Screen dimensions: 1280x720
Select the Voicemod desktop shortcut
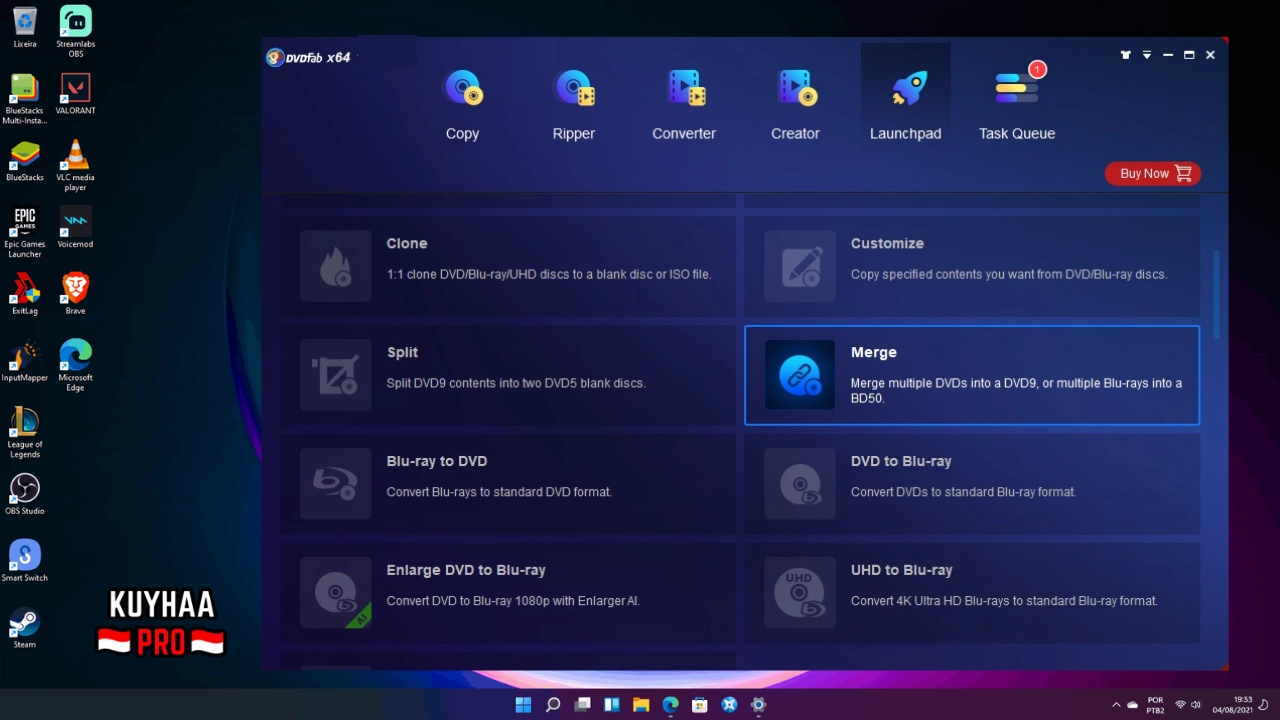point(76,227)
